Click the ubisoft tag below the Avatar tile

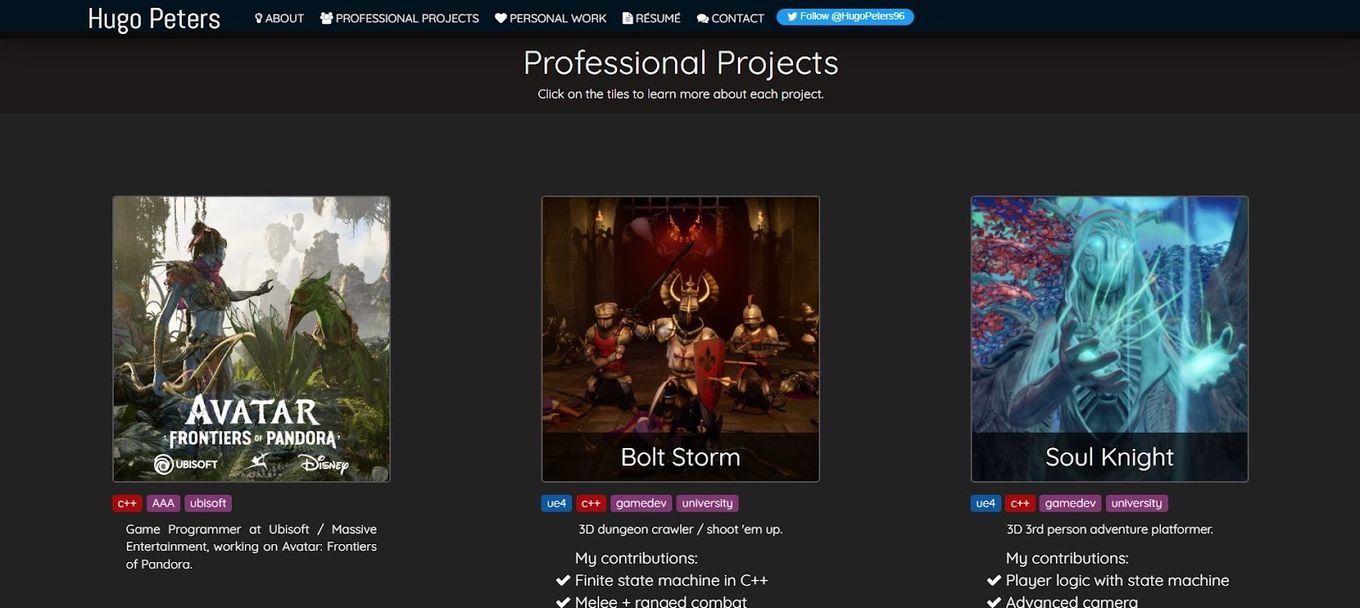tap(208, 502)
